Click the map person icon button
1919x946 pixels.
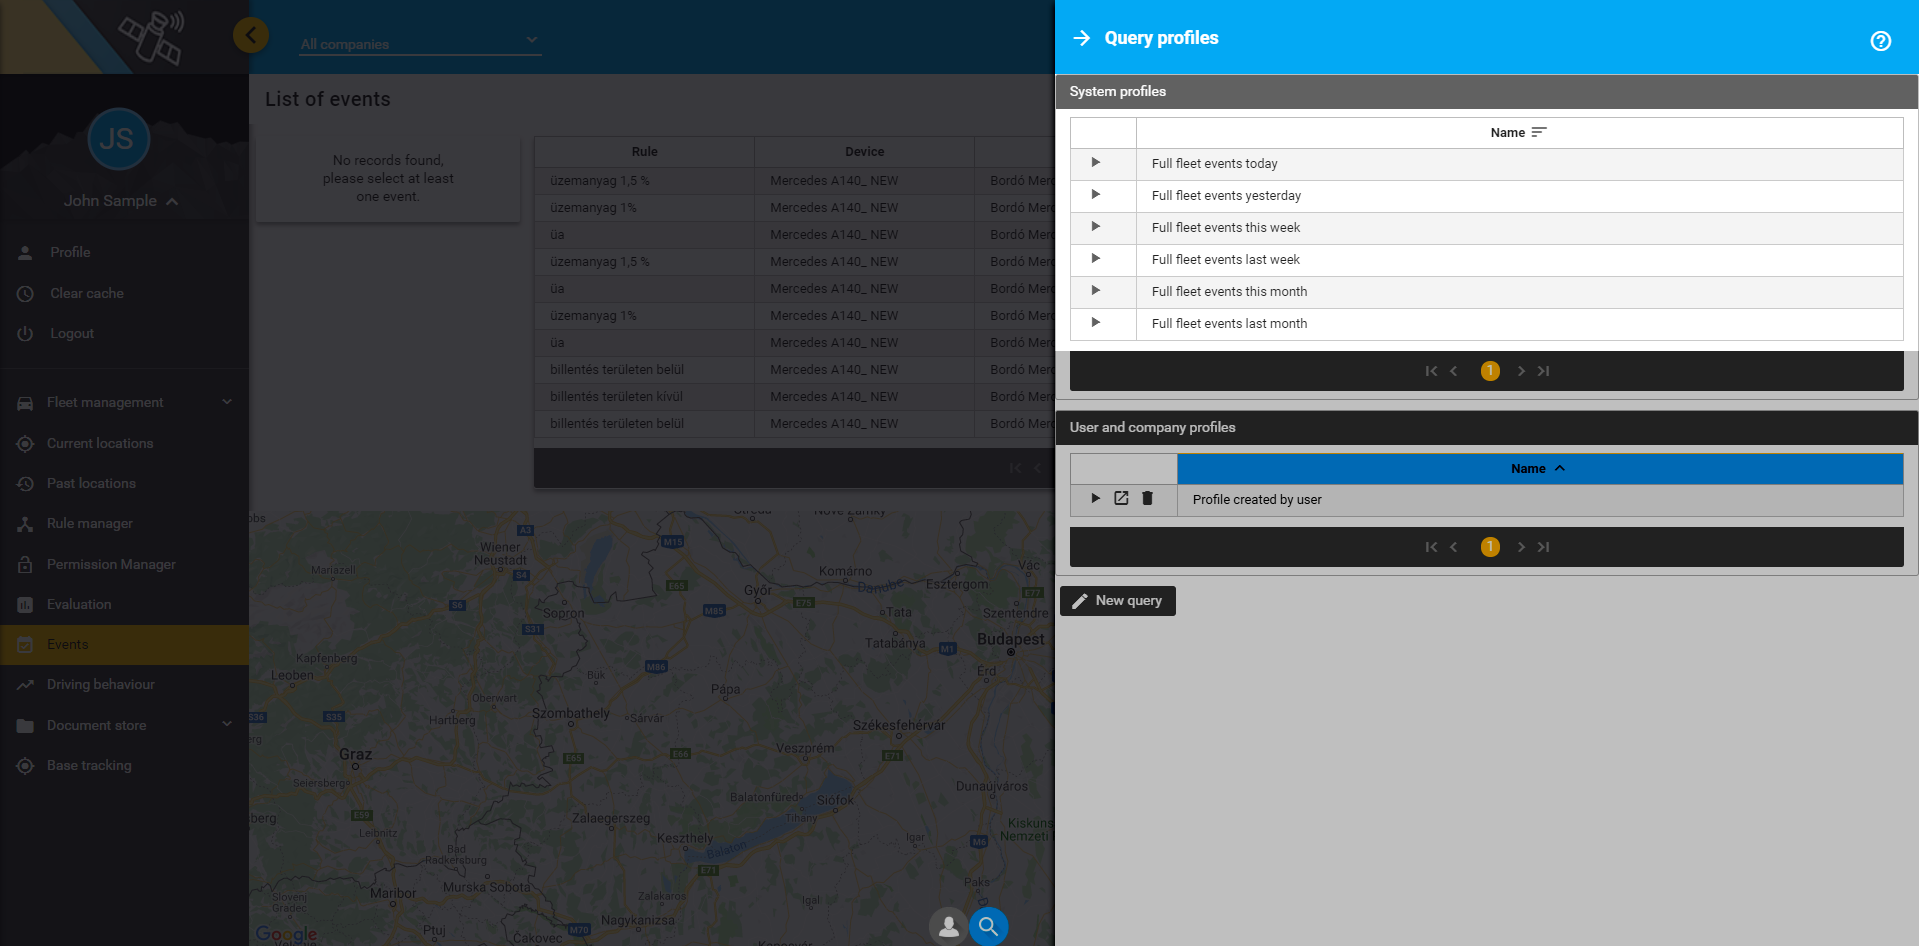(x=947, y=926)
